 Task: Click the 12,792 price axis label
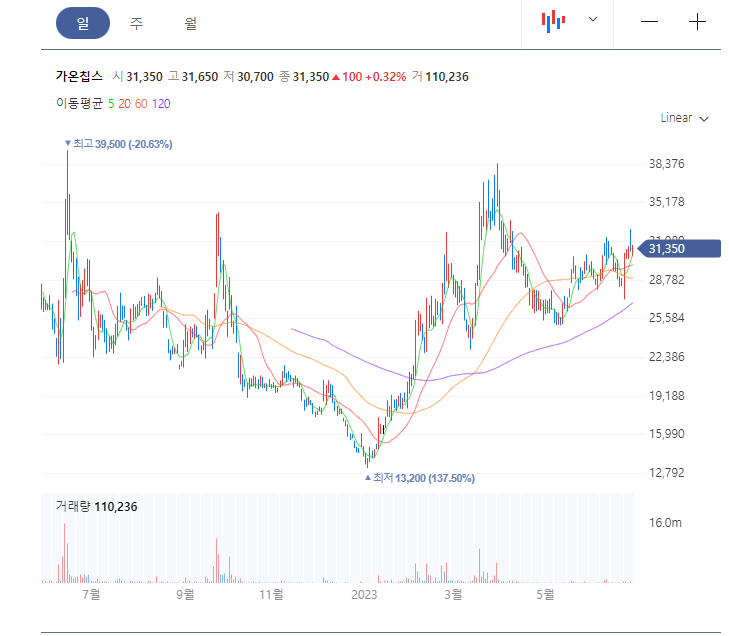pos(667,473)
